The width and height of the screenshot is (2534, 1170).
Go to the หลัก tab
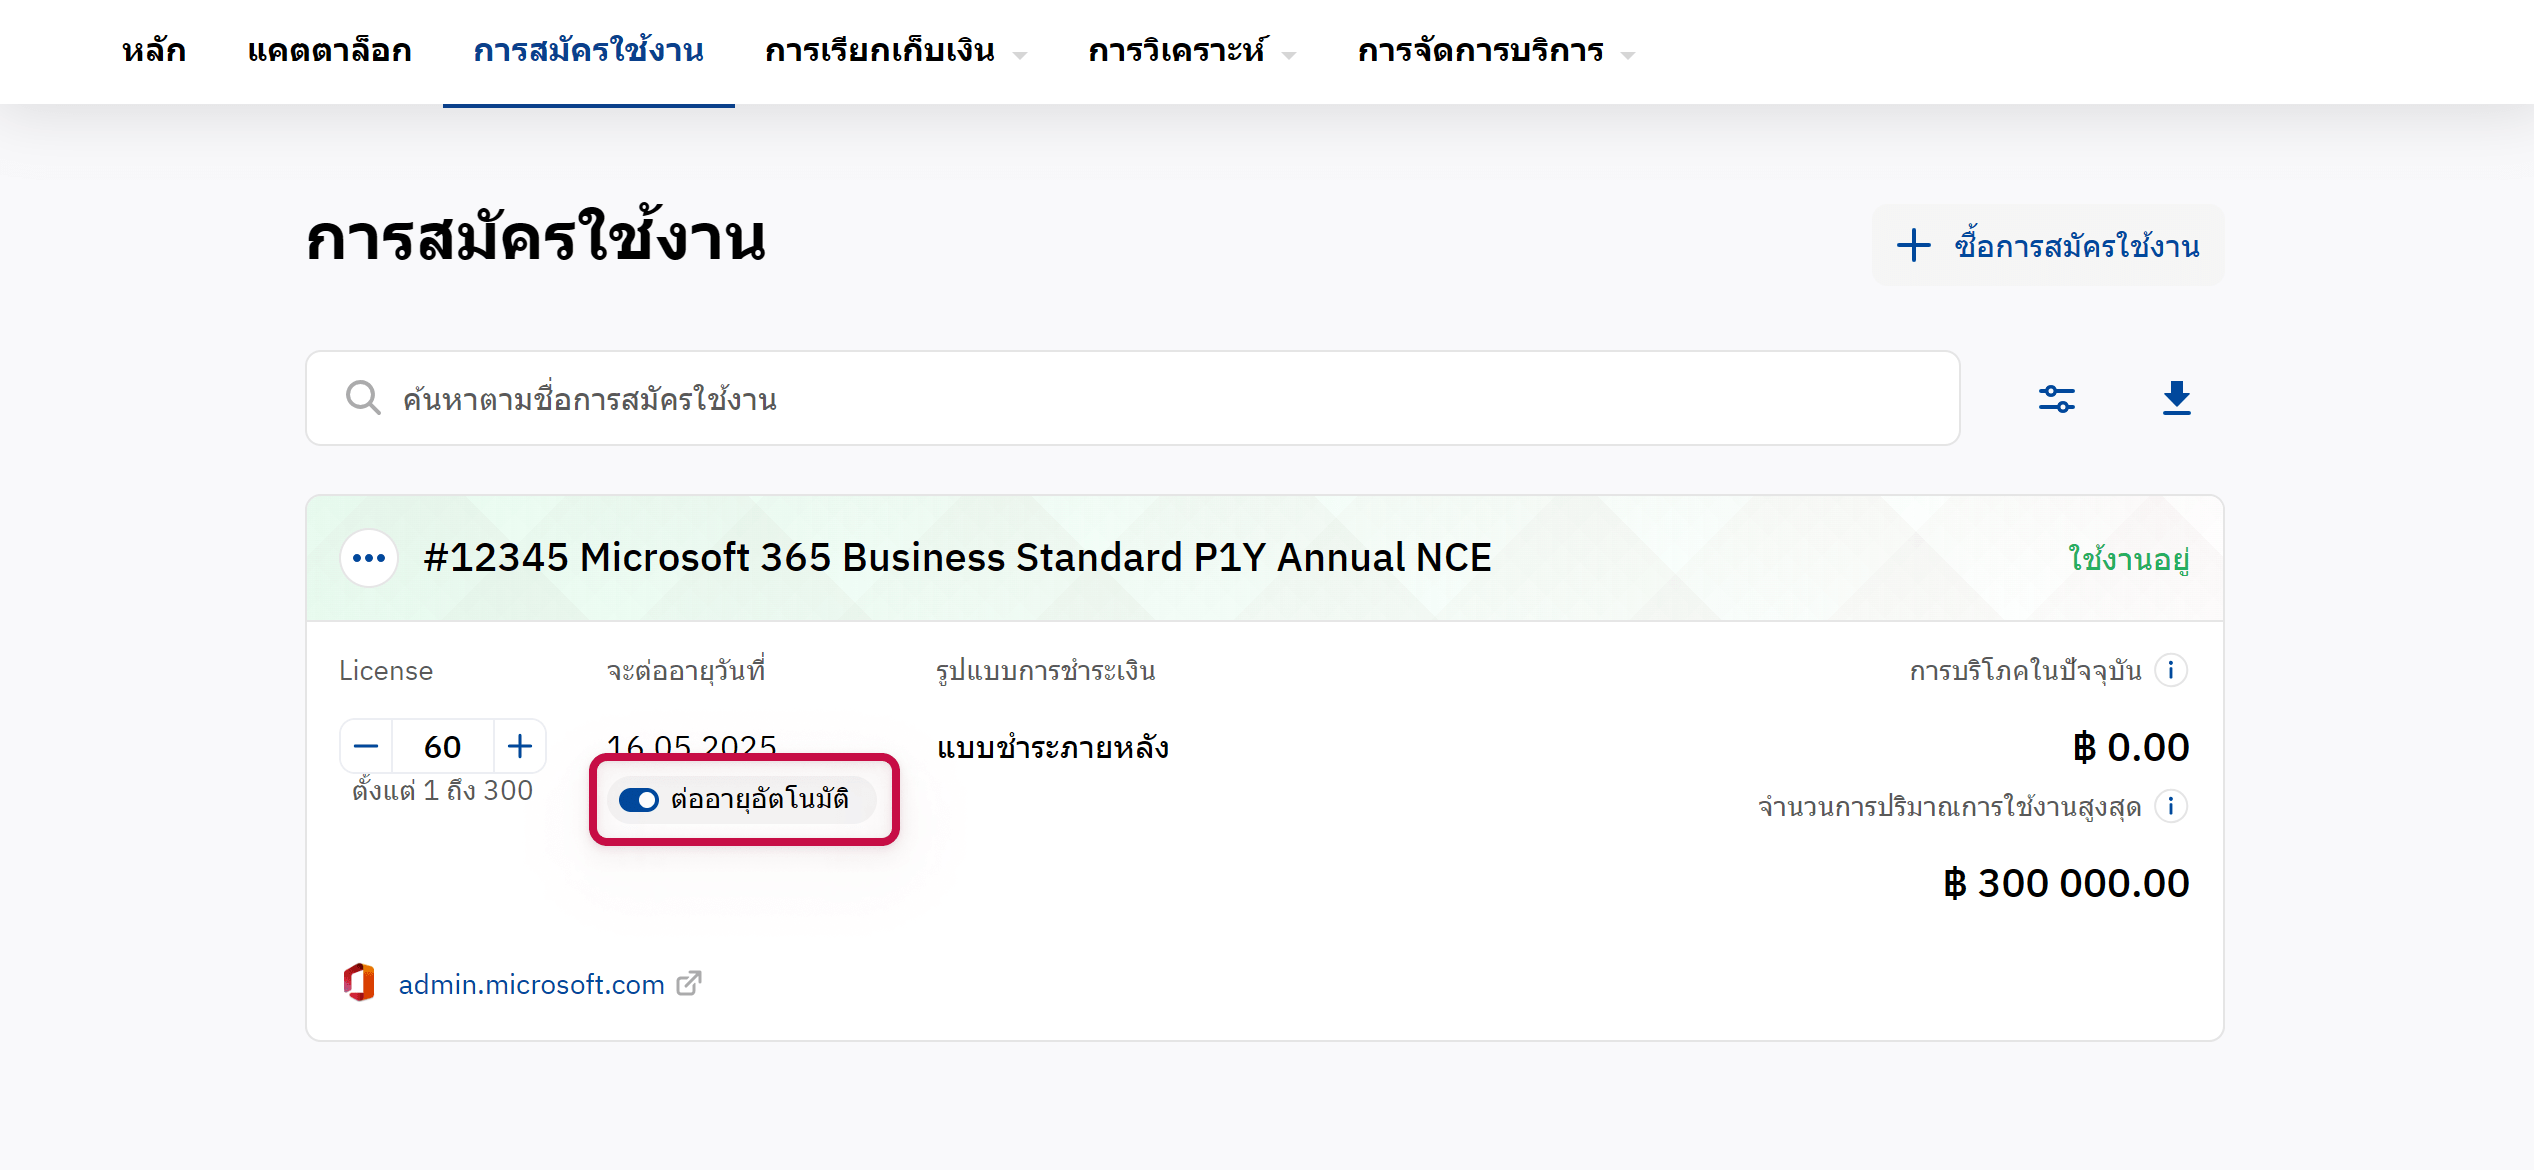tap(154, 51)
